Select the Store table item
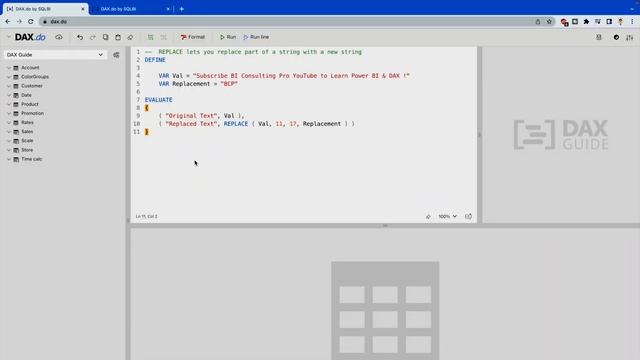 pos(27,150)
